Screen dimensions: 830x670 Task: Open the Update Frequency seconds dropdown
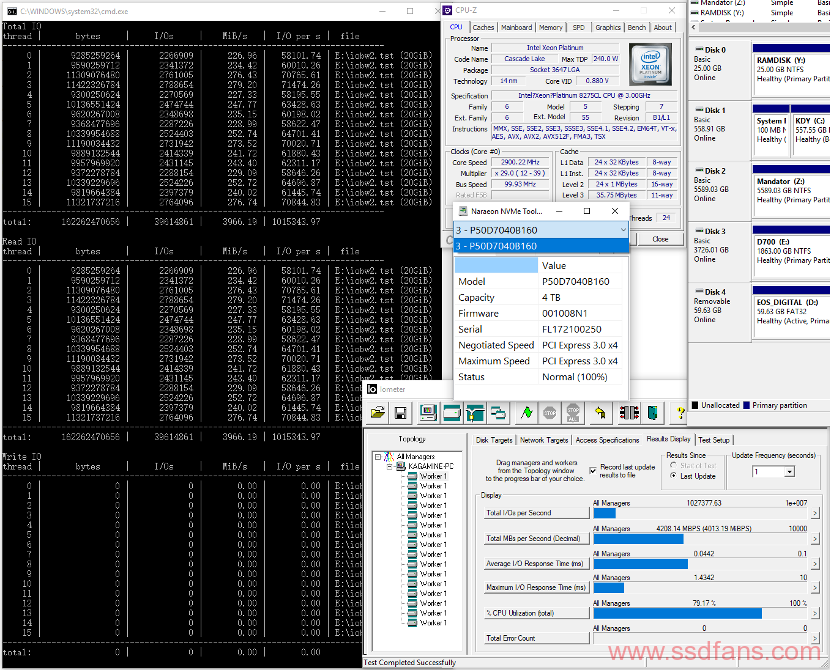coord(789,472)
